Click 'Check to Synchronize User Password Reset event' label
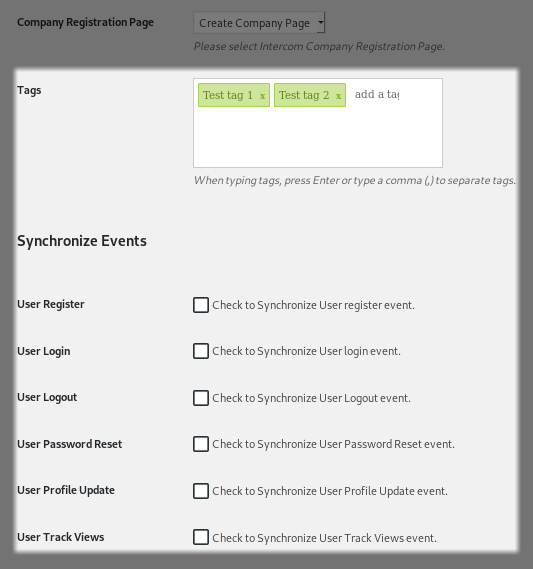Screen dimensions: 533x569 [333, 444]
